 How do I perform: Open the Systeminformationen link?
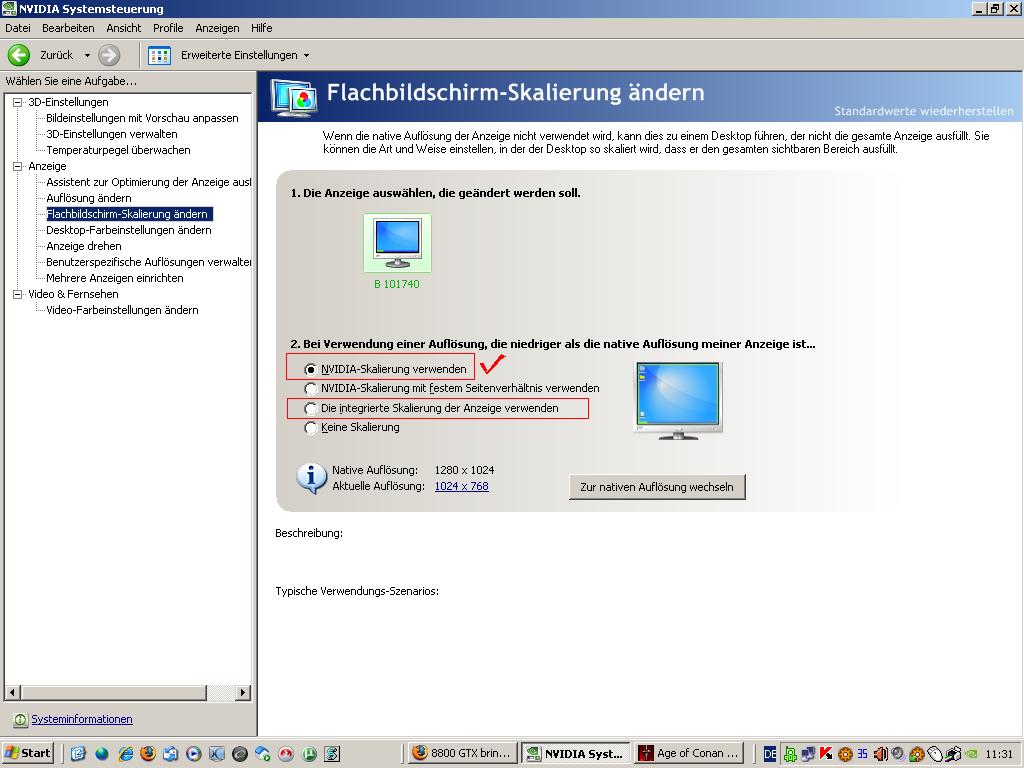click(x=82, y=719)
